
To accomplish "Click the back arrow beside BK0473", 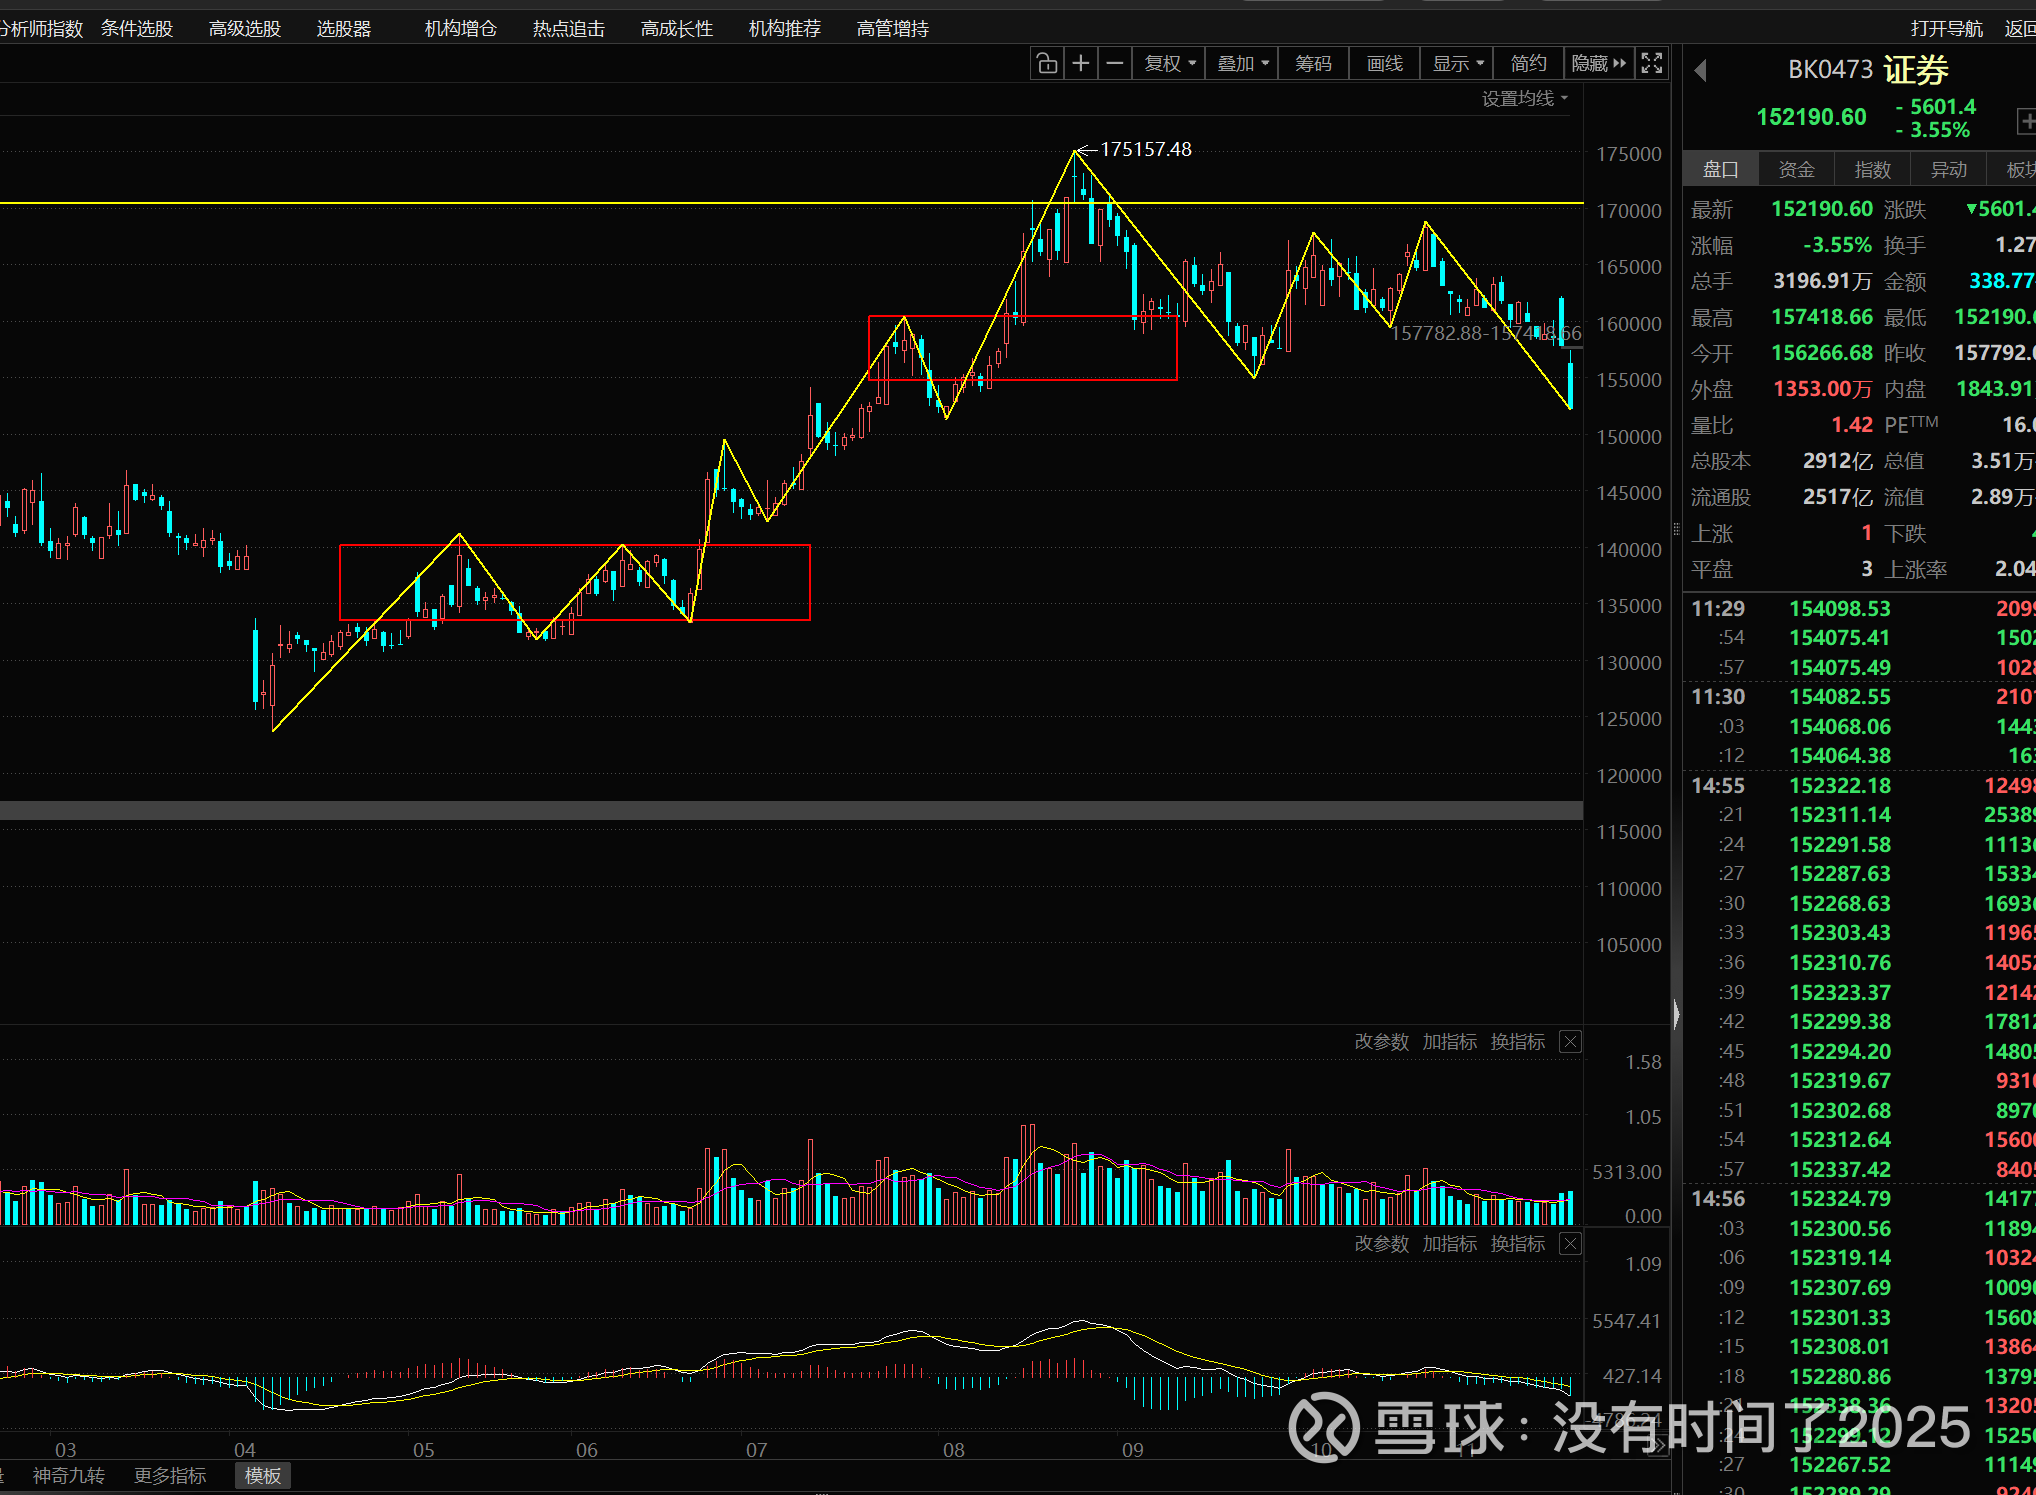I will 1700,71.
